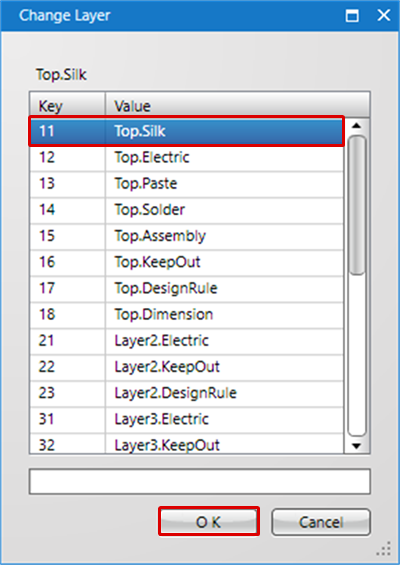The width and height of the screenshot is (400, 565).
Task: Choose Layer2.DesignRule layer row
Action: click(187, 393)
